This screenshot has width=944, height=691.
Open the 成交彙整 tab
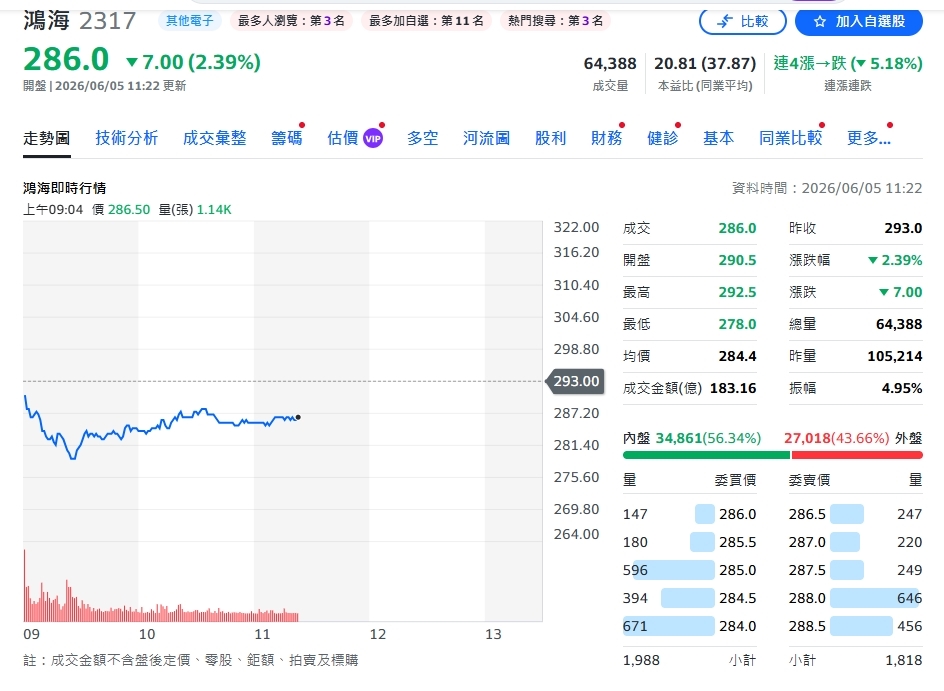point(214,138)
